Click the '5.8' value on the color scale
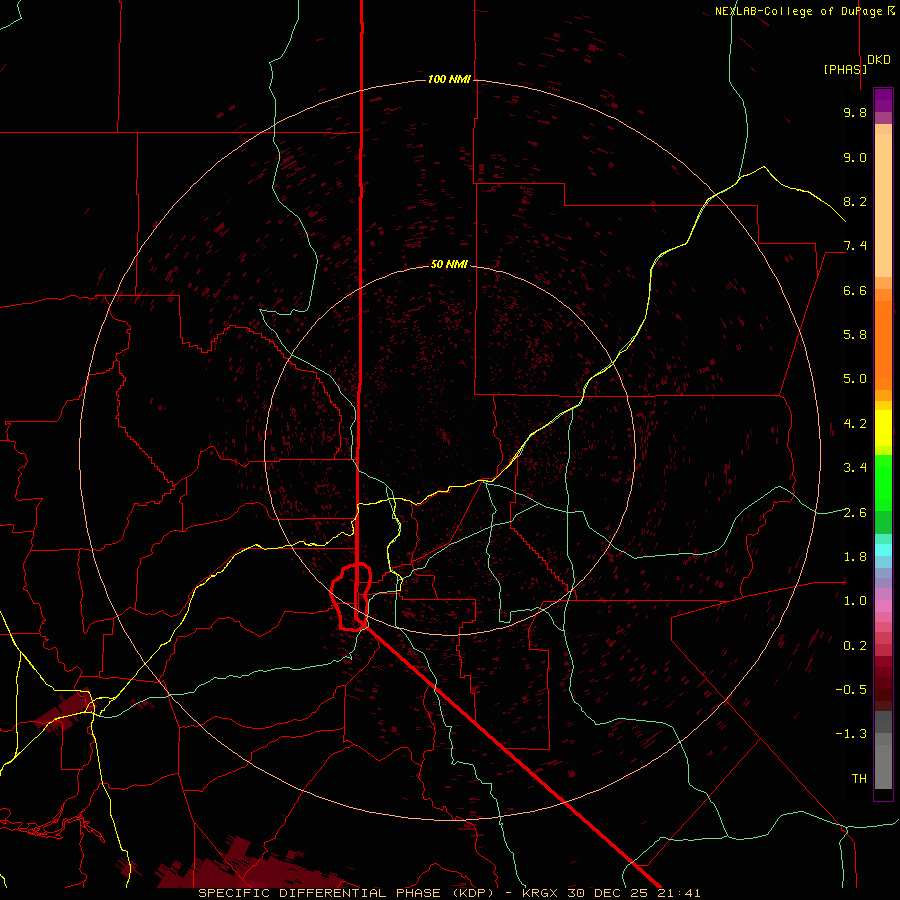 (855, 335)
